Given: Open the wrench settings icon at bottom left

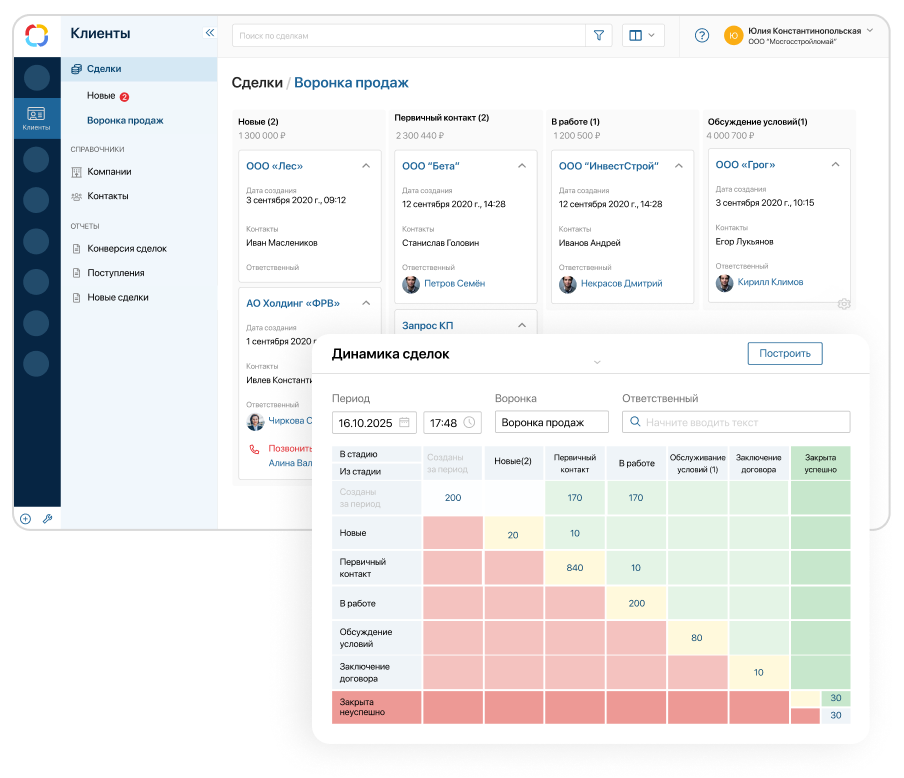Looking at the screenshot, I should [47, 519].
